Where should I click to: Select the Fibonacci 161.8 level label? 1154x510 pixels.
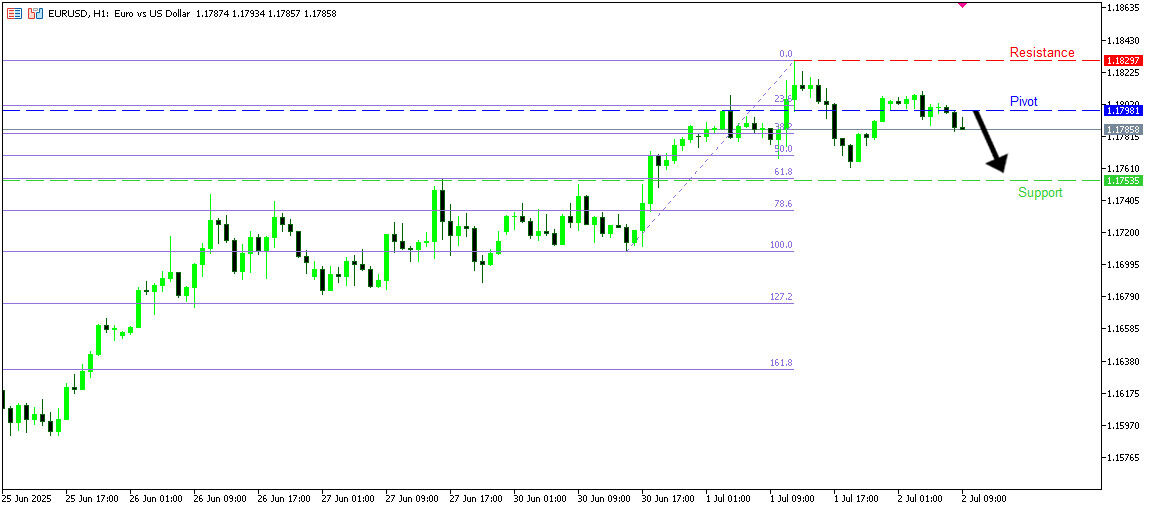pos(781,363)
